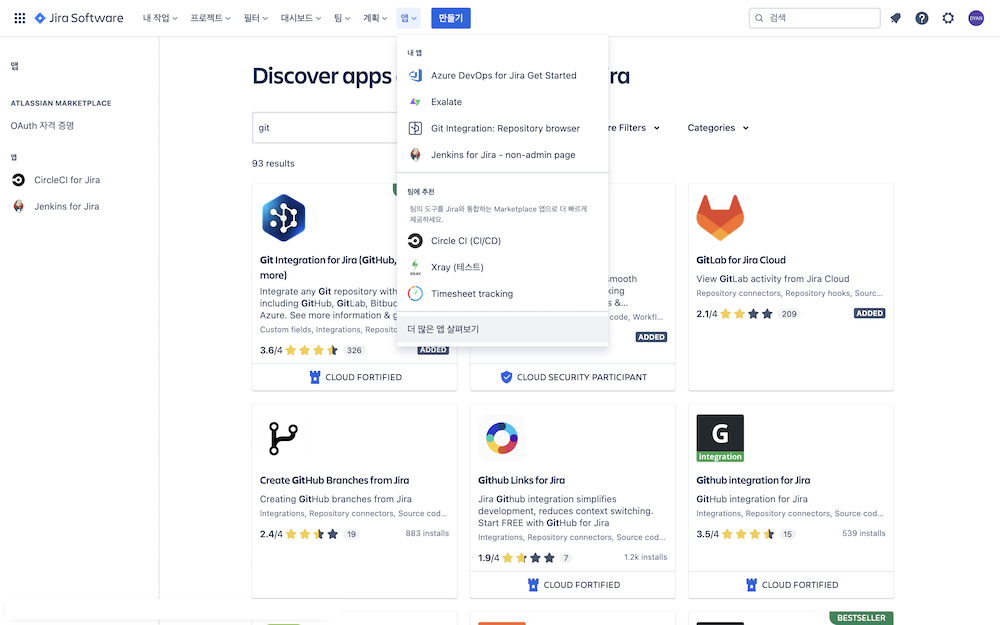Click the 2.1/4 star rating on GitLab
Screen dimensions: 1000x625
pyautogui.click(x=747, y=314)
